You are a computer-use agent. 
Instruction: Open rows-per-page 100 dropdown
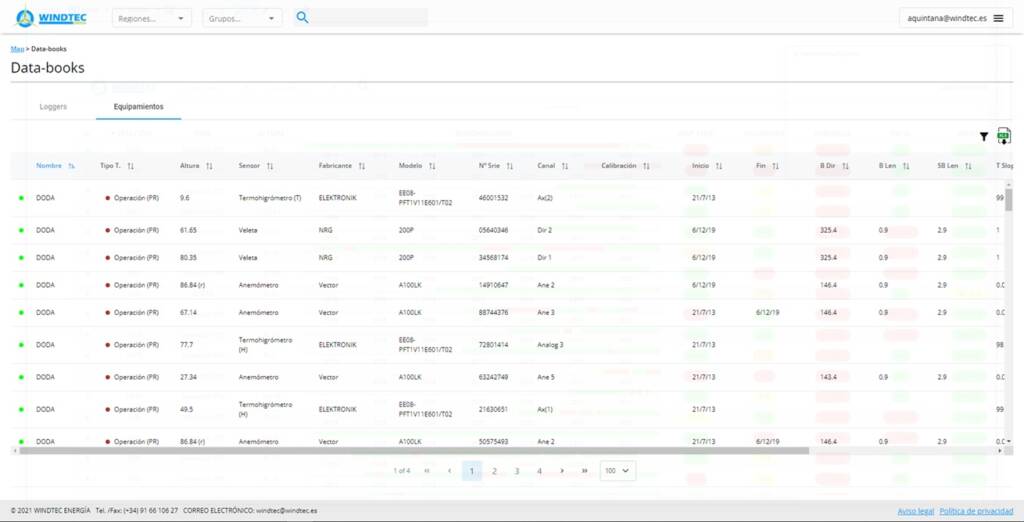coord(617,470)
